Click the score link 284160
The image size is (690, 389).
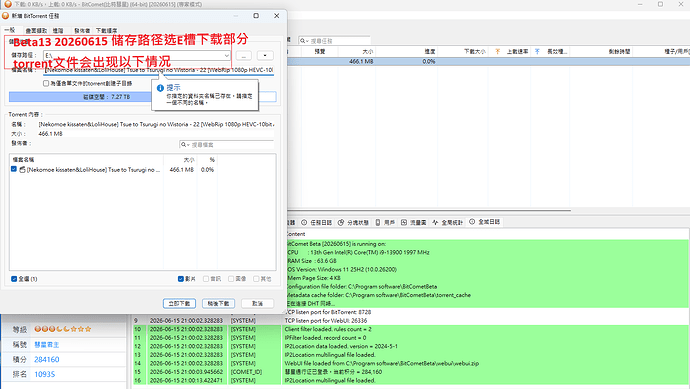tap(47, 360)
